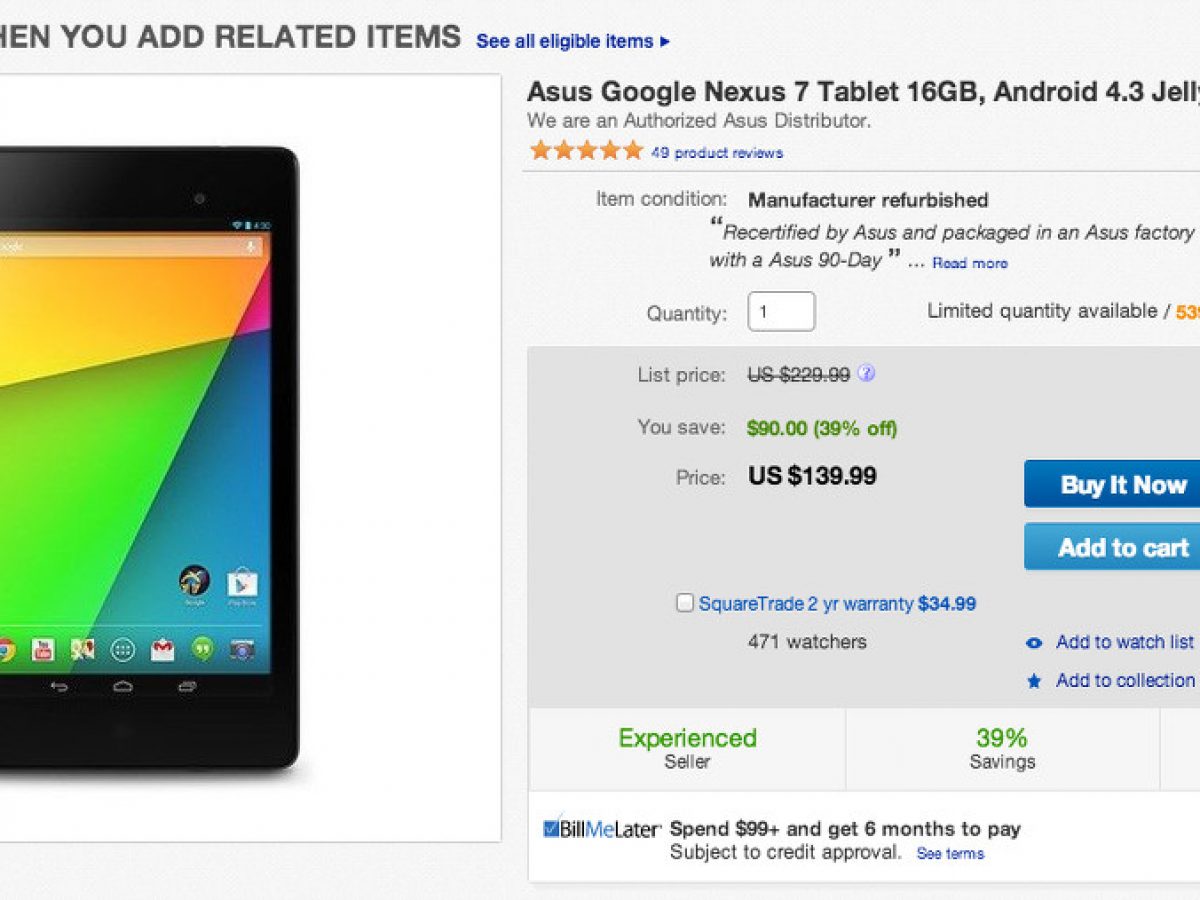Click the five-star rating icons
Viewport: 1200px width, 900px height.
point(586,152)
